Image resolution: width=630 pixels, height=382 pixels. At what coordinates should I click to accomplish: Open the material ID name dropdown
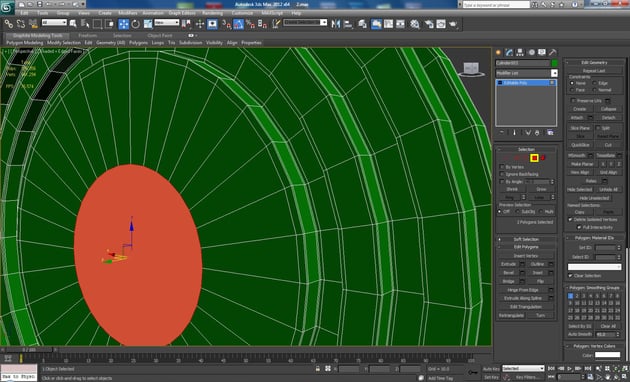point(594,267)
